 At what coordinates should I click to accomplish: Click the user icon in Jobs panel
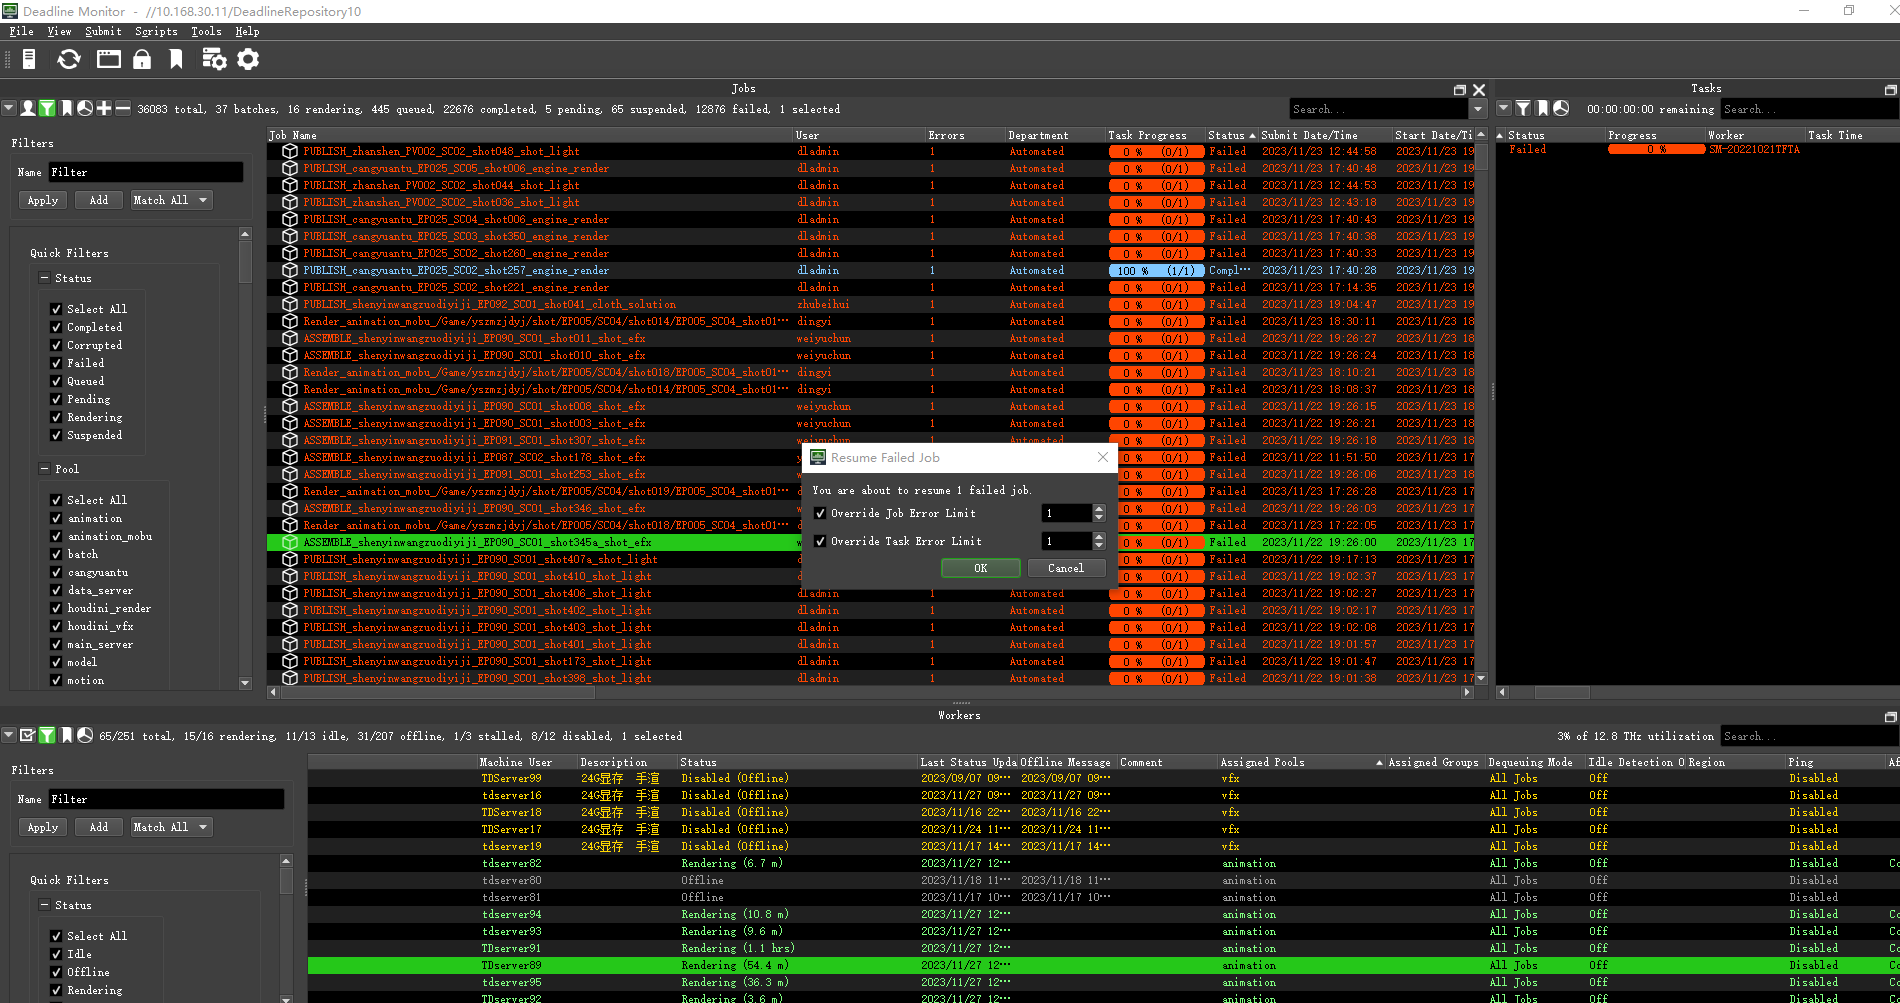28,109
